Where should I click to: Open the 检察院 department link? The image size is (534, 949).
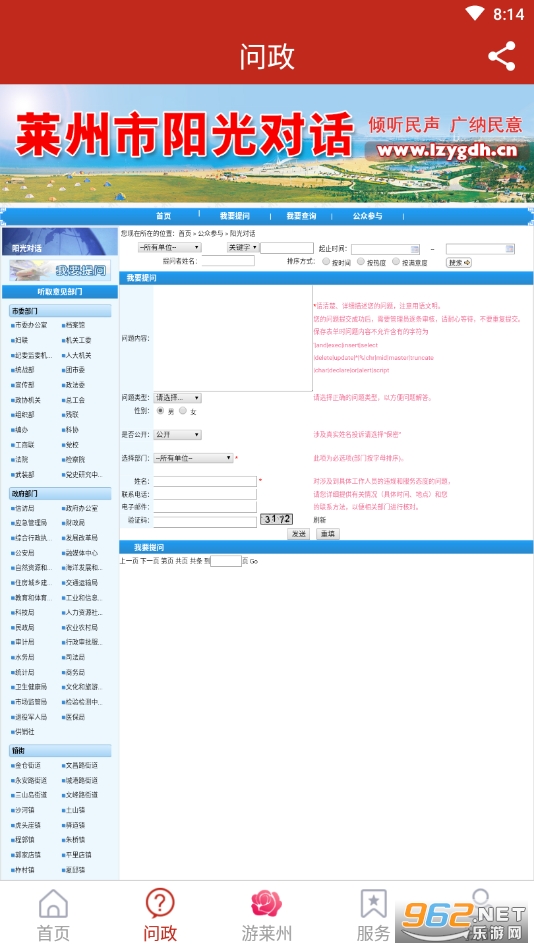[x=75, y=460]
